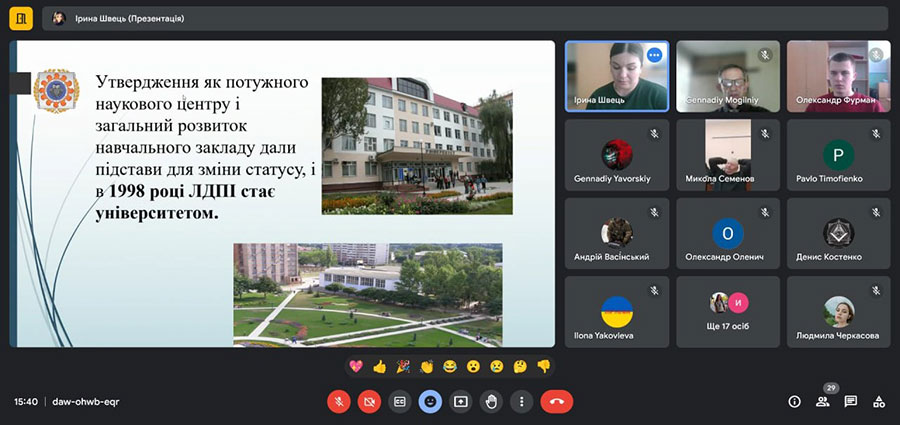Click Денис Костенко participant avatar
This screenshot has width=900, height=425.
[x=839, y=233]
